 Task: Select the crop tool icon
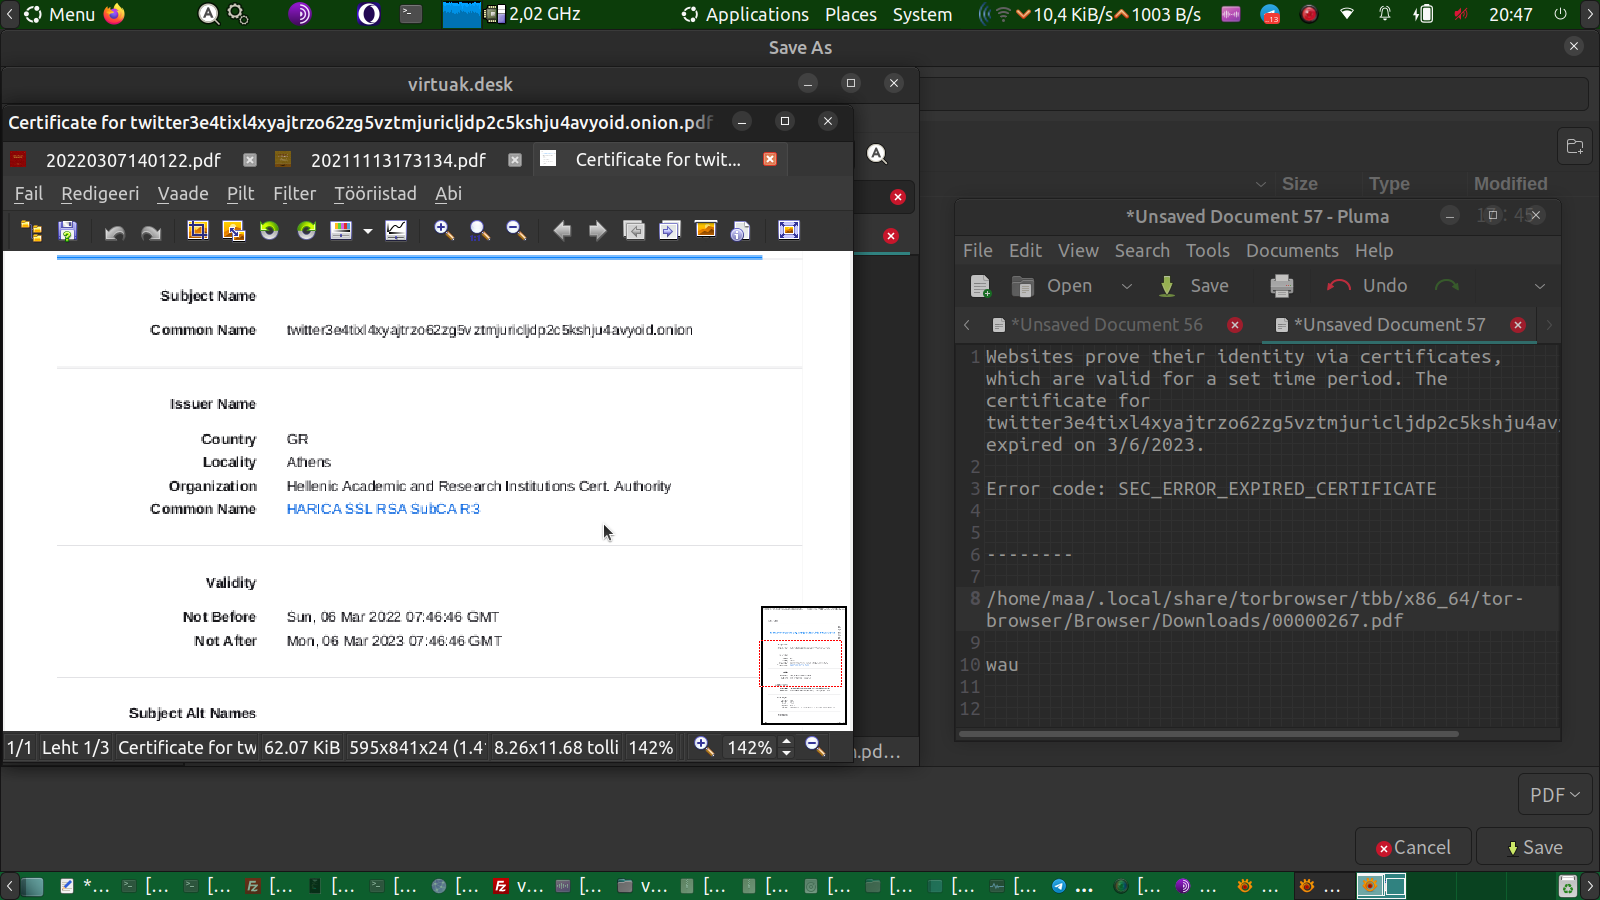197,231
